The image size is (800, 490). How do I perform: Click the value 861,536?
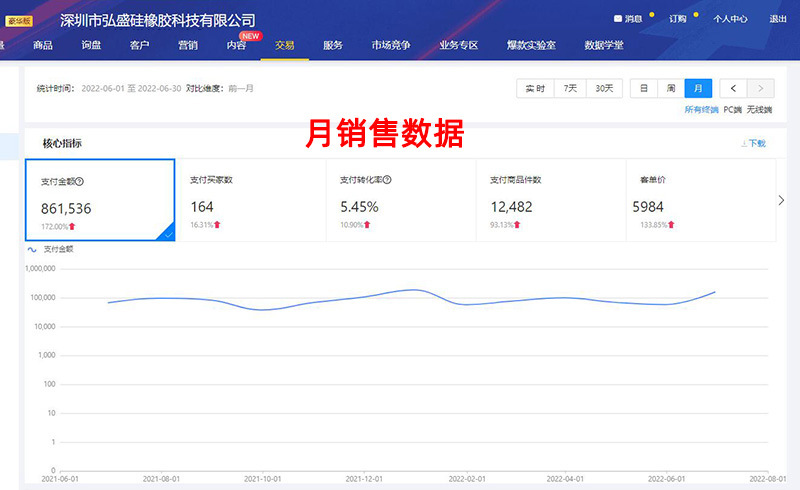point(66,209)
